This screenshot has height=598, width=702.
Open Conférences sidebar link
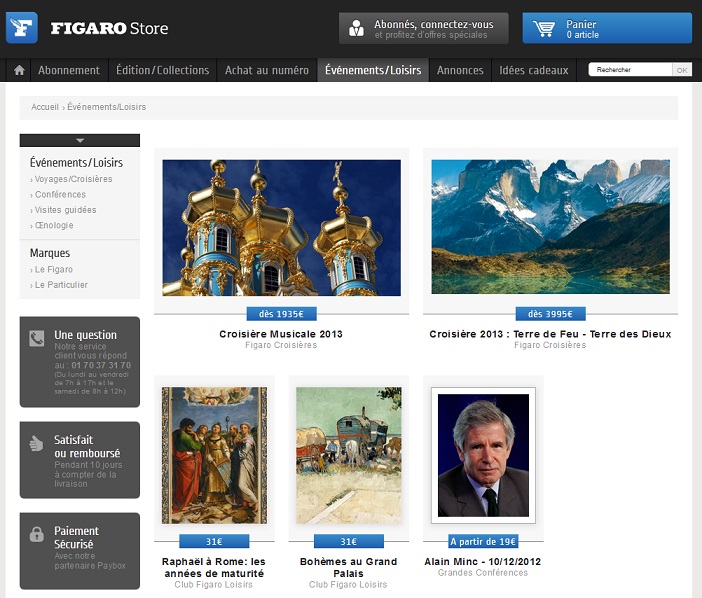click(60, 194)
